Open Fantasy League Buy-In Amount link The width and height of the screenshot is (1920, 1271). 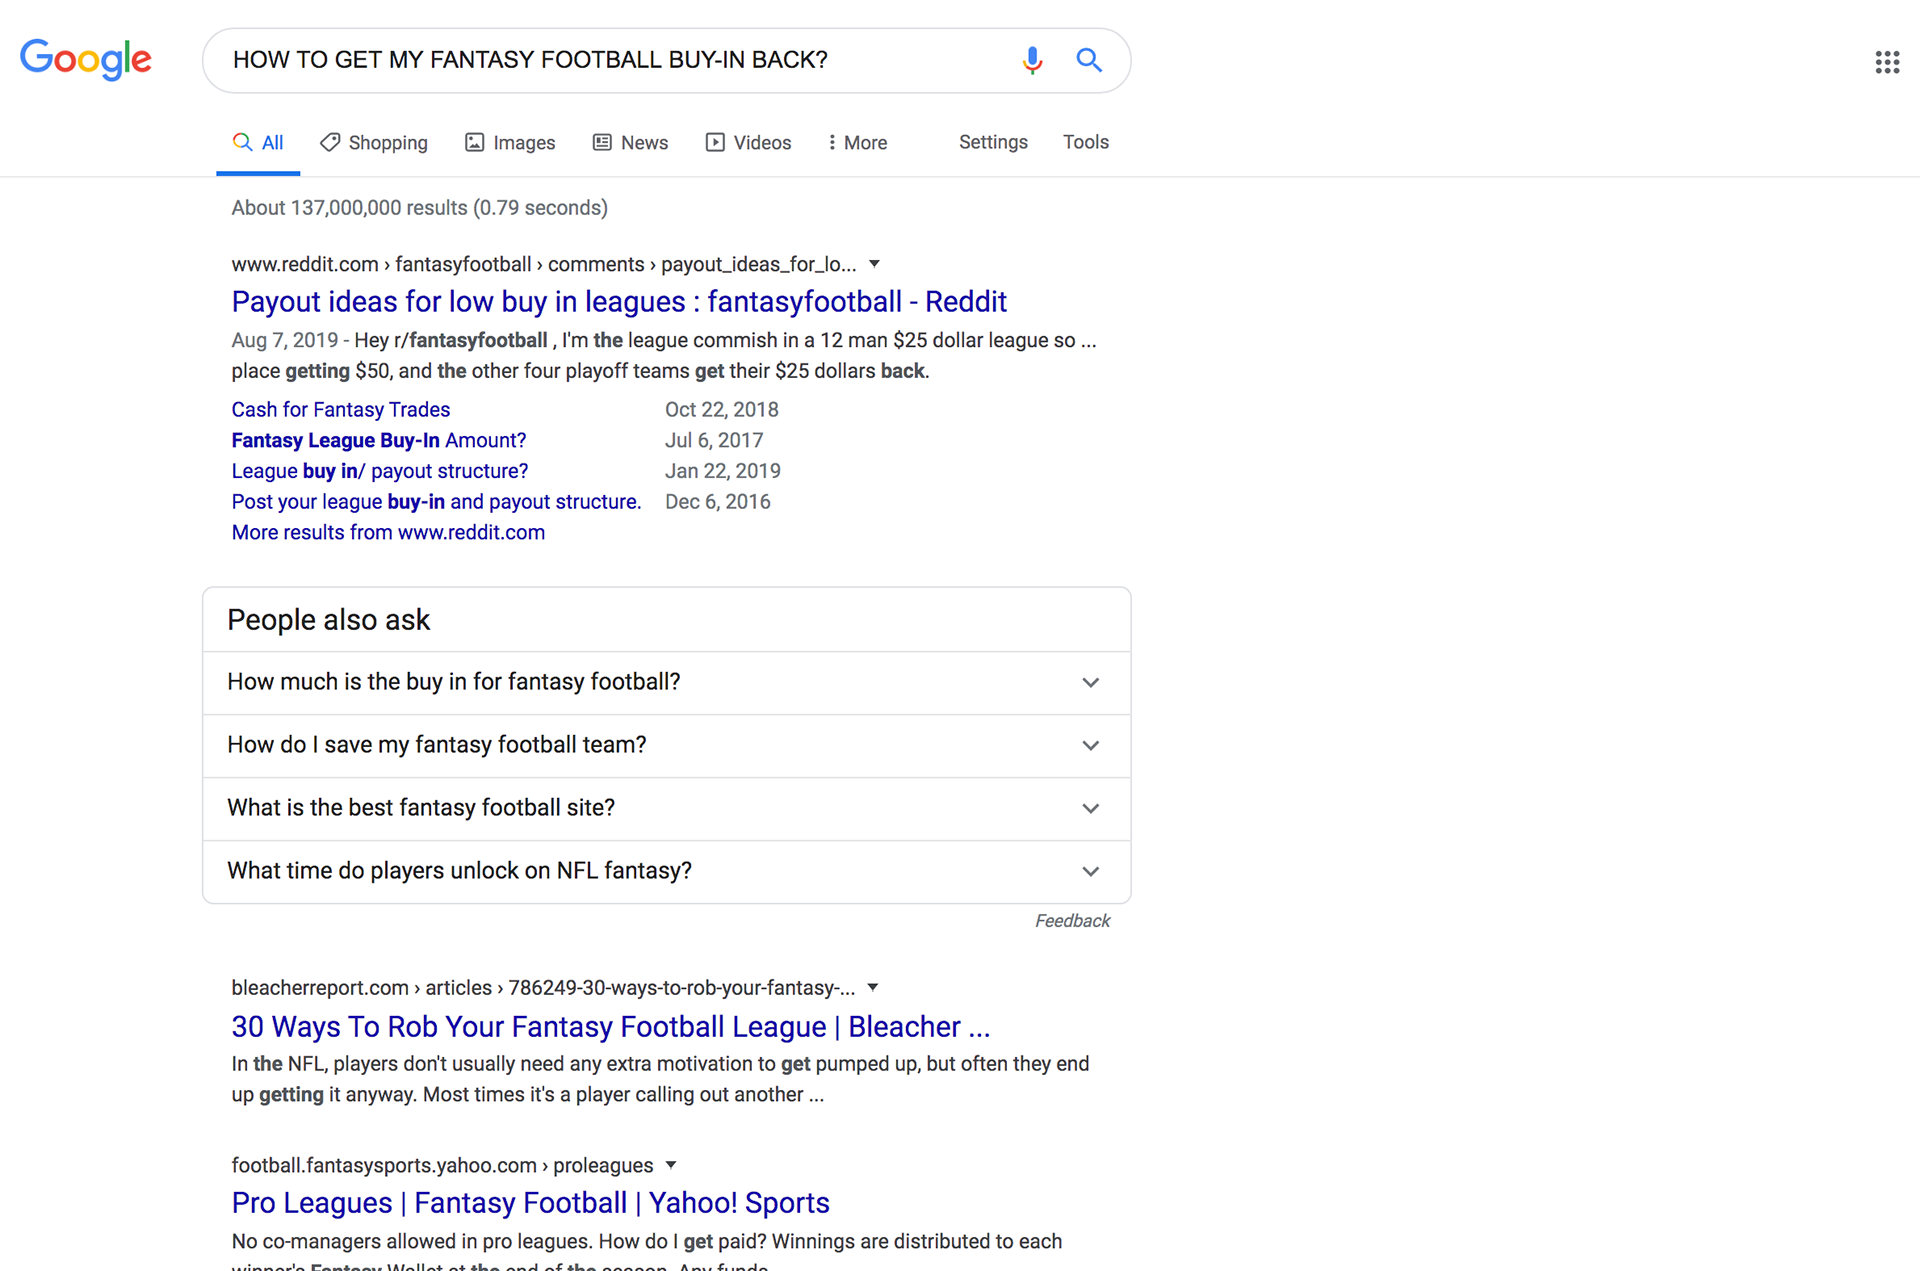pos(379,440)
